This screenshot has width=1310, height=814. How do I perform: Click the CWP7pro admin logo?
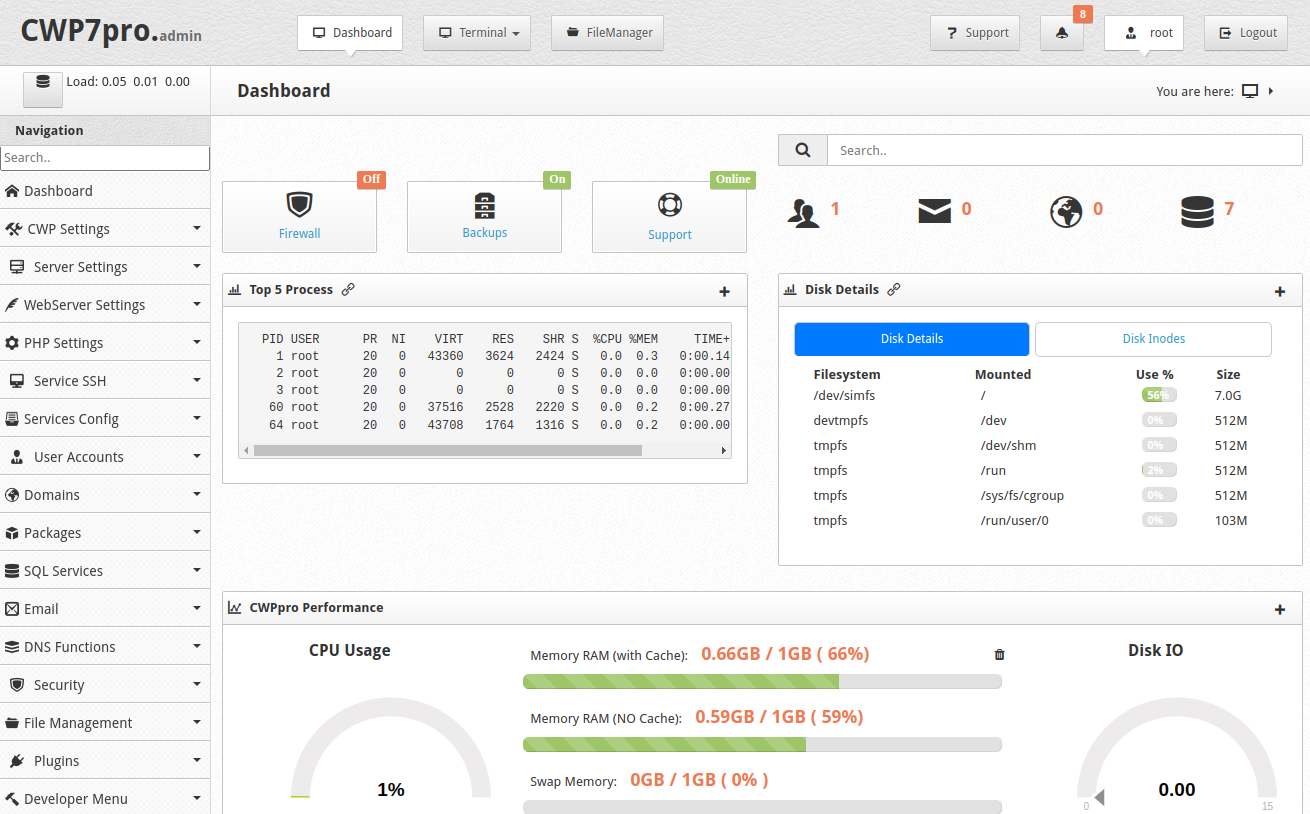111,30
